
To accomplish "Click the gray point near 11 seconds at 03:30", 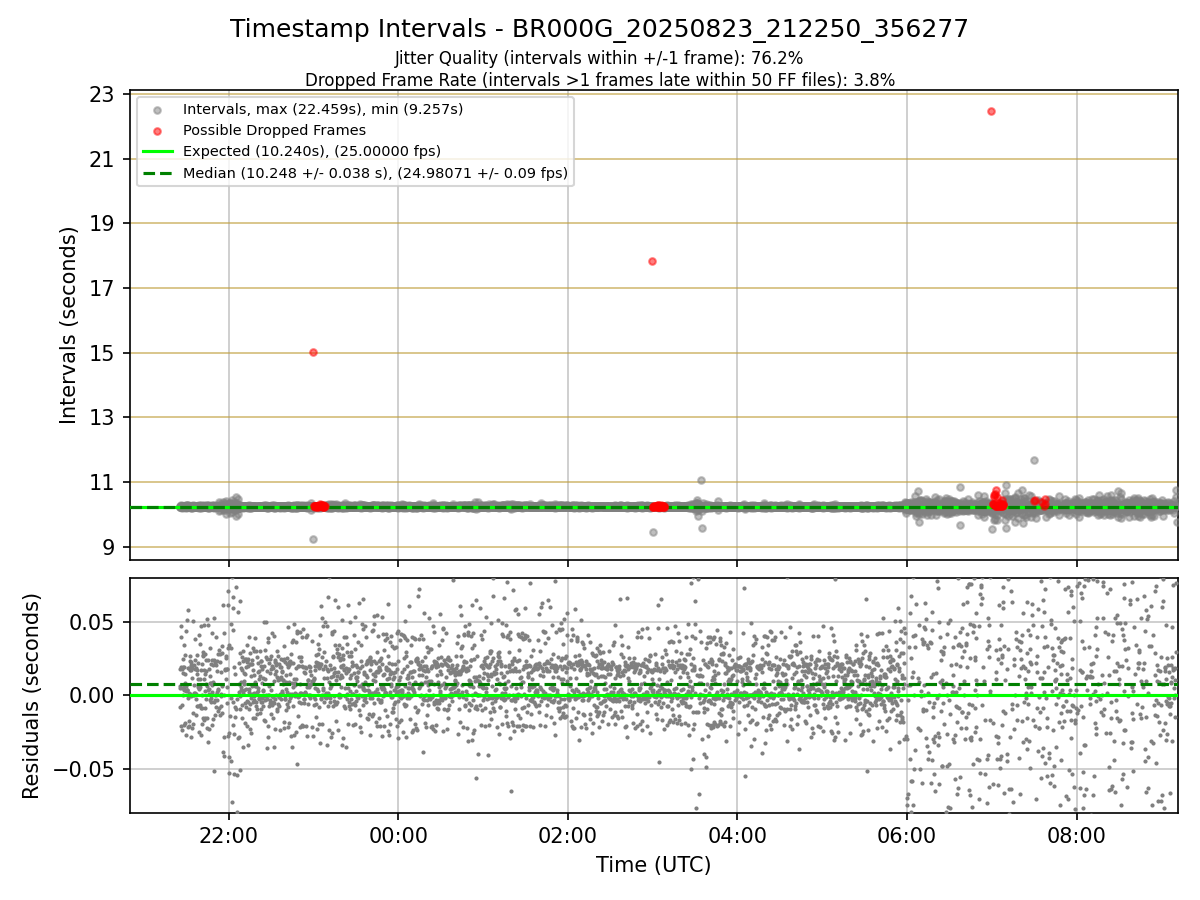I will point(701,480).
